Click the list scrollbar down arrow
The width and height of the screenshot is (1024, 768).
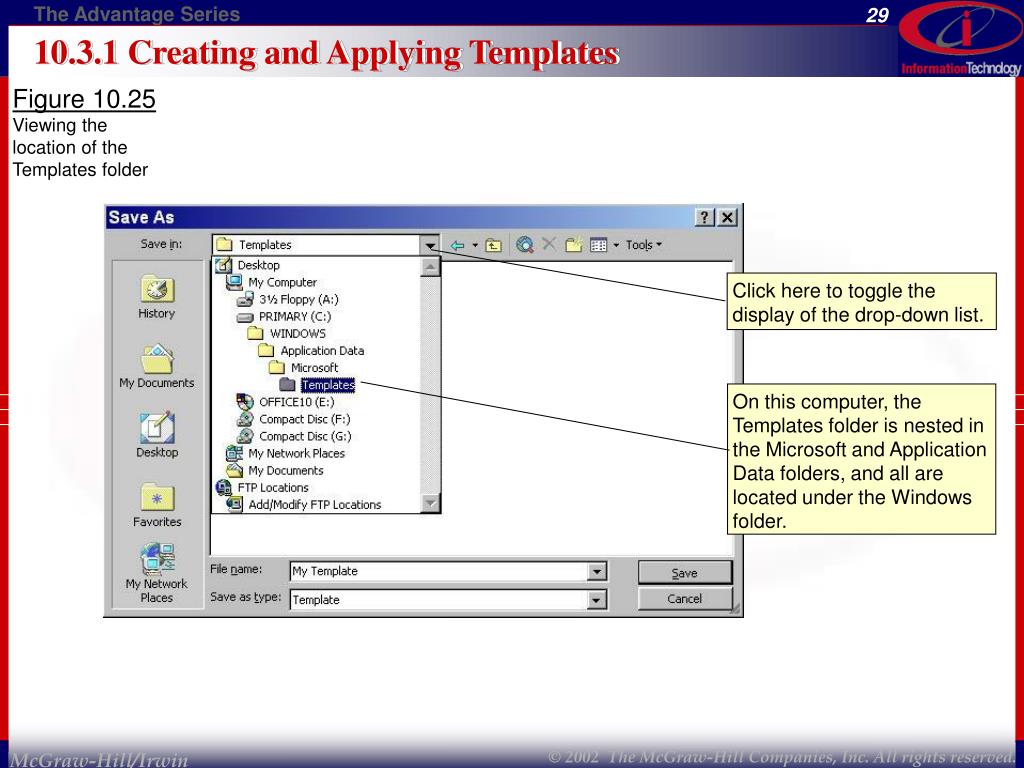click(430, 503)
